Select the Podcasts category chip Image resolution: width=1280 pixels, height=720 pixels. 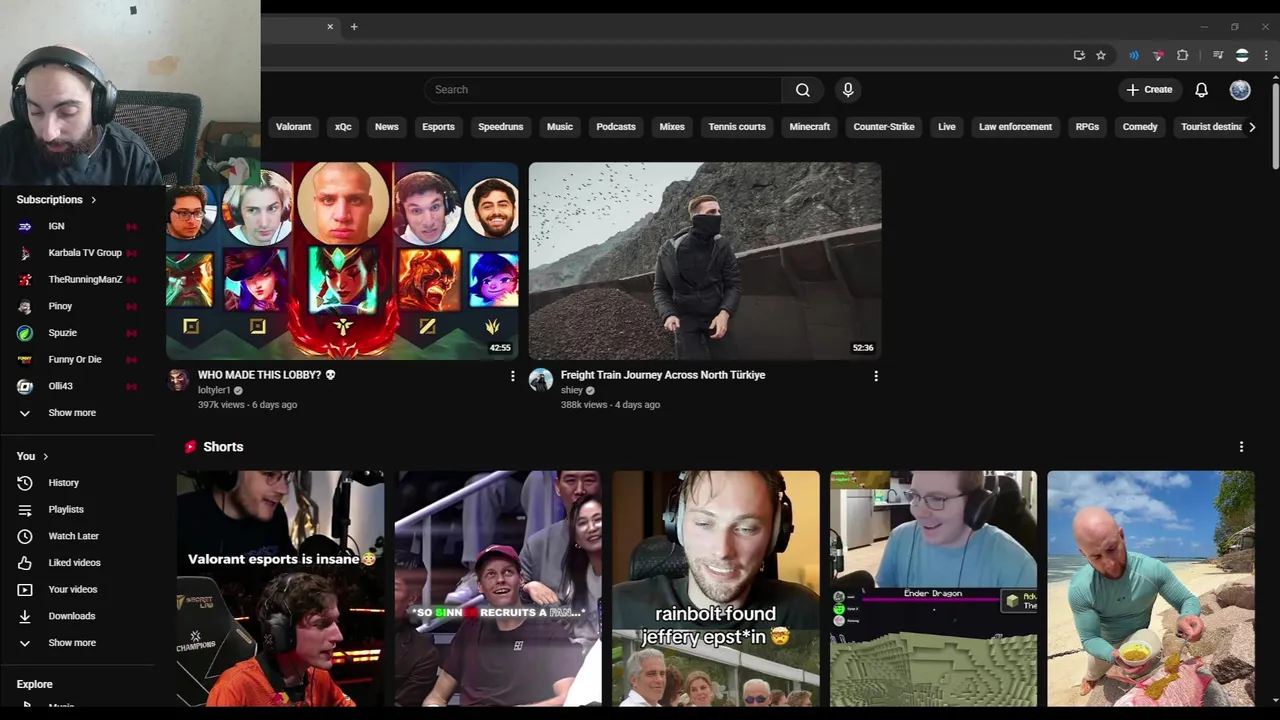point(616,127)
